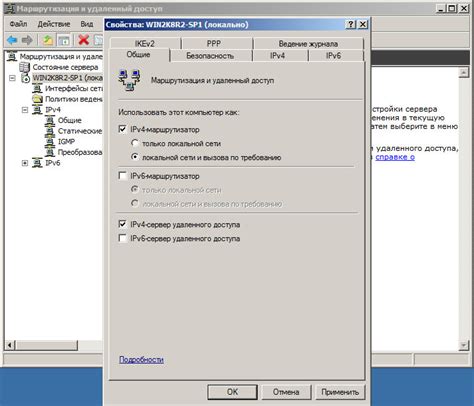Click the Forward arrow toolbar icon
This screenshot has height=406, width=474.
point(27,40)
